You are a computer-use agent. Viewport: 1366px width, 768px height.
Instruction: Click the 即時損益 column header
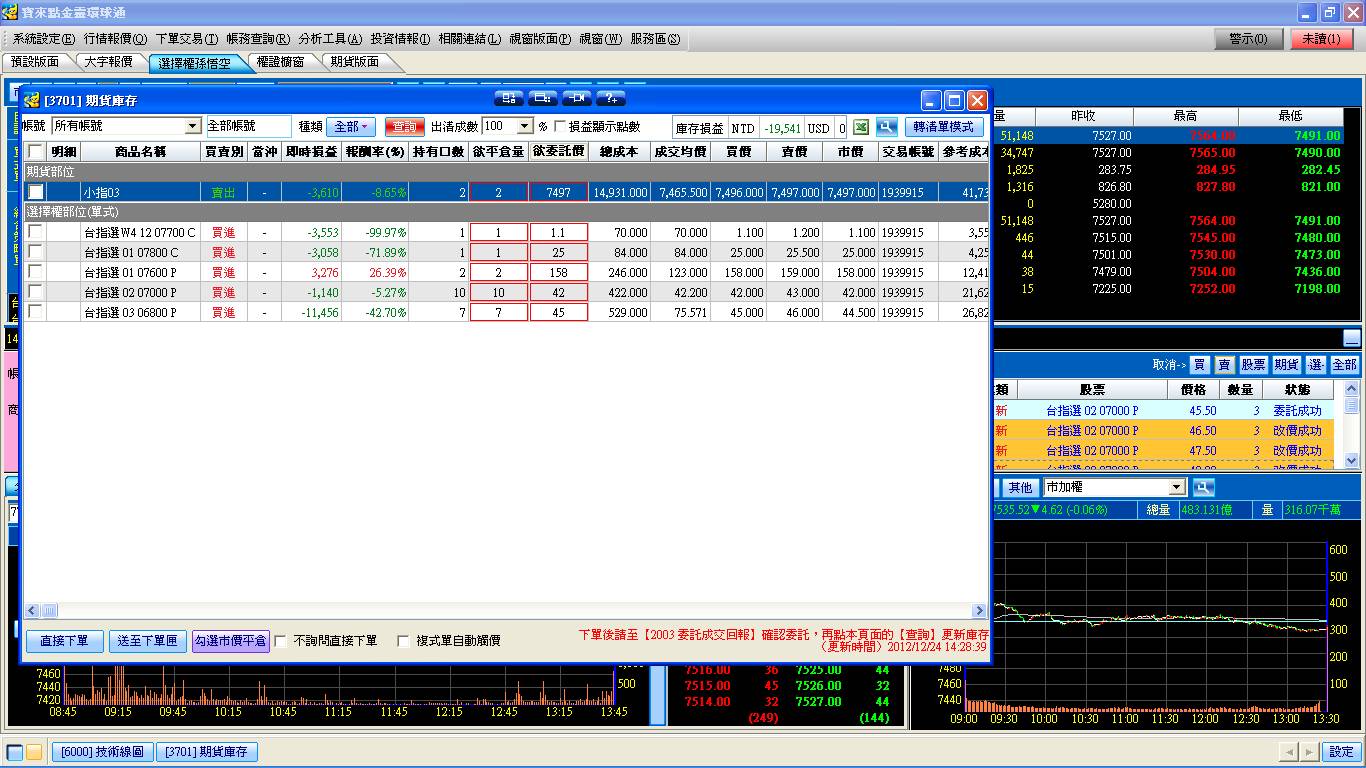(311, 152)
